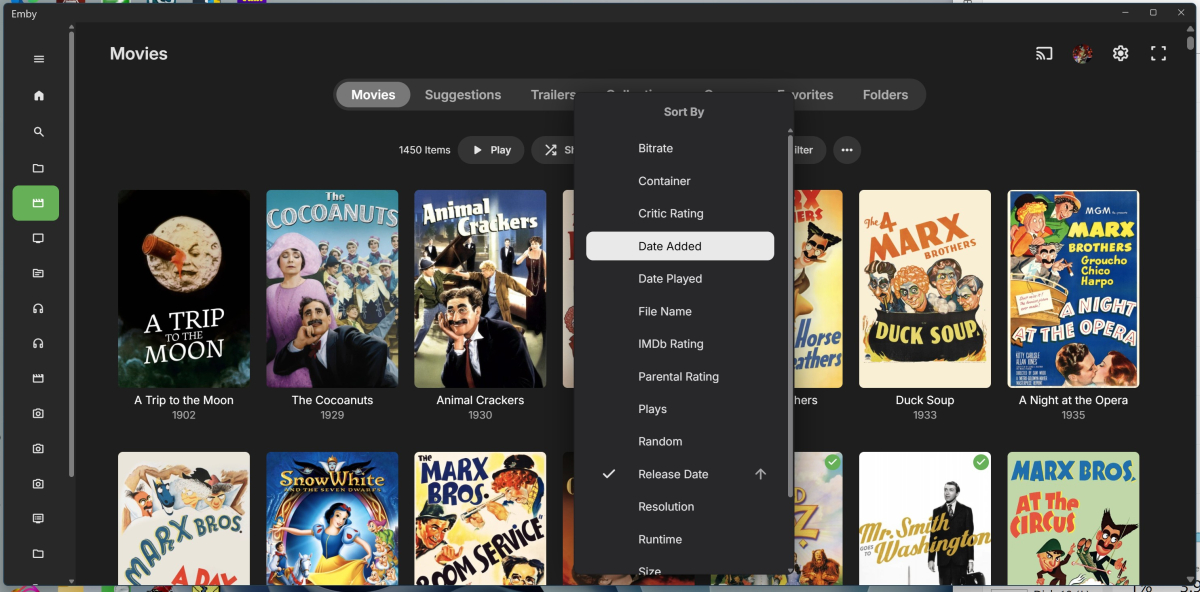
Task: Open user profile avatar
Action: tap(1082, 54)
